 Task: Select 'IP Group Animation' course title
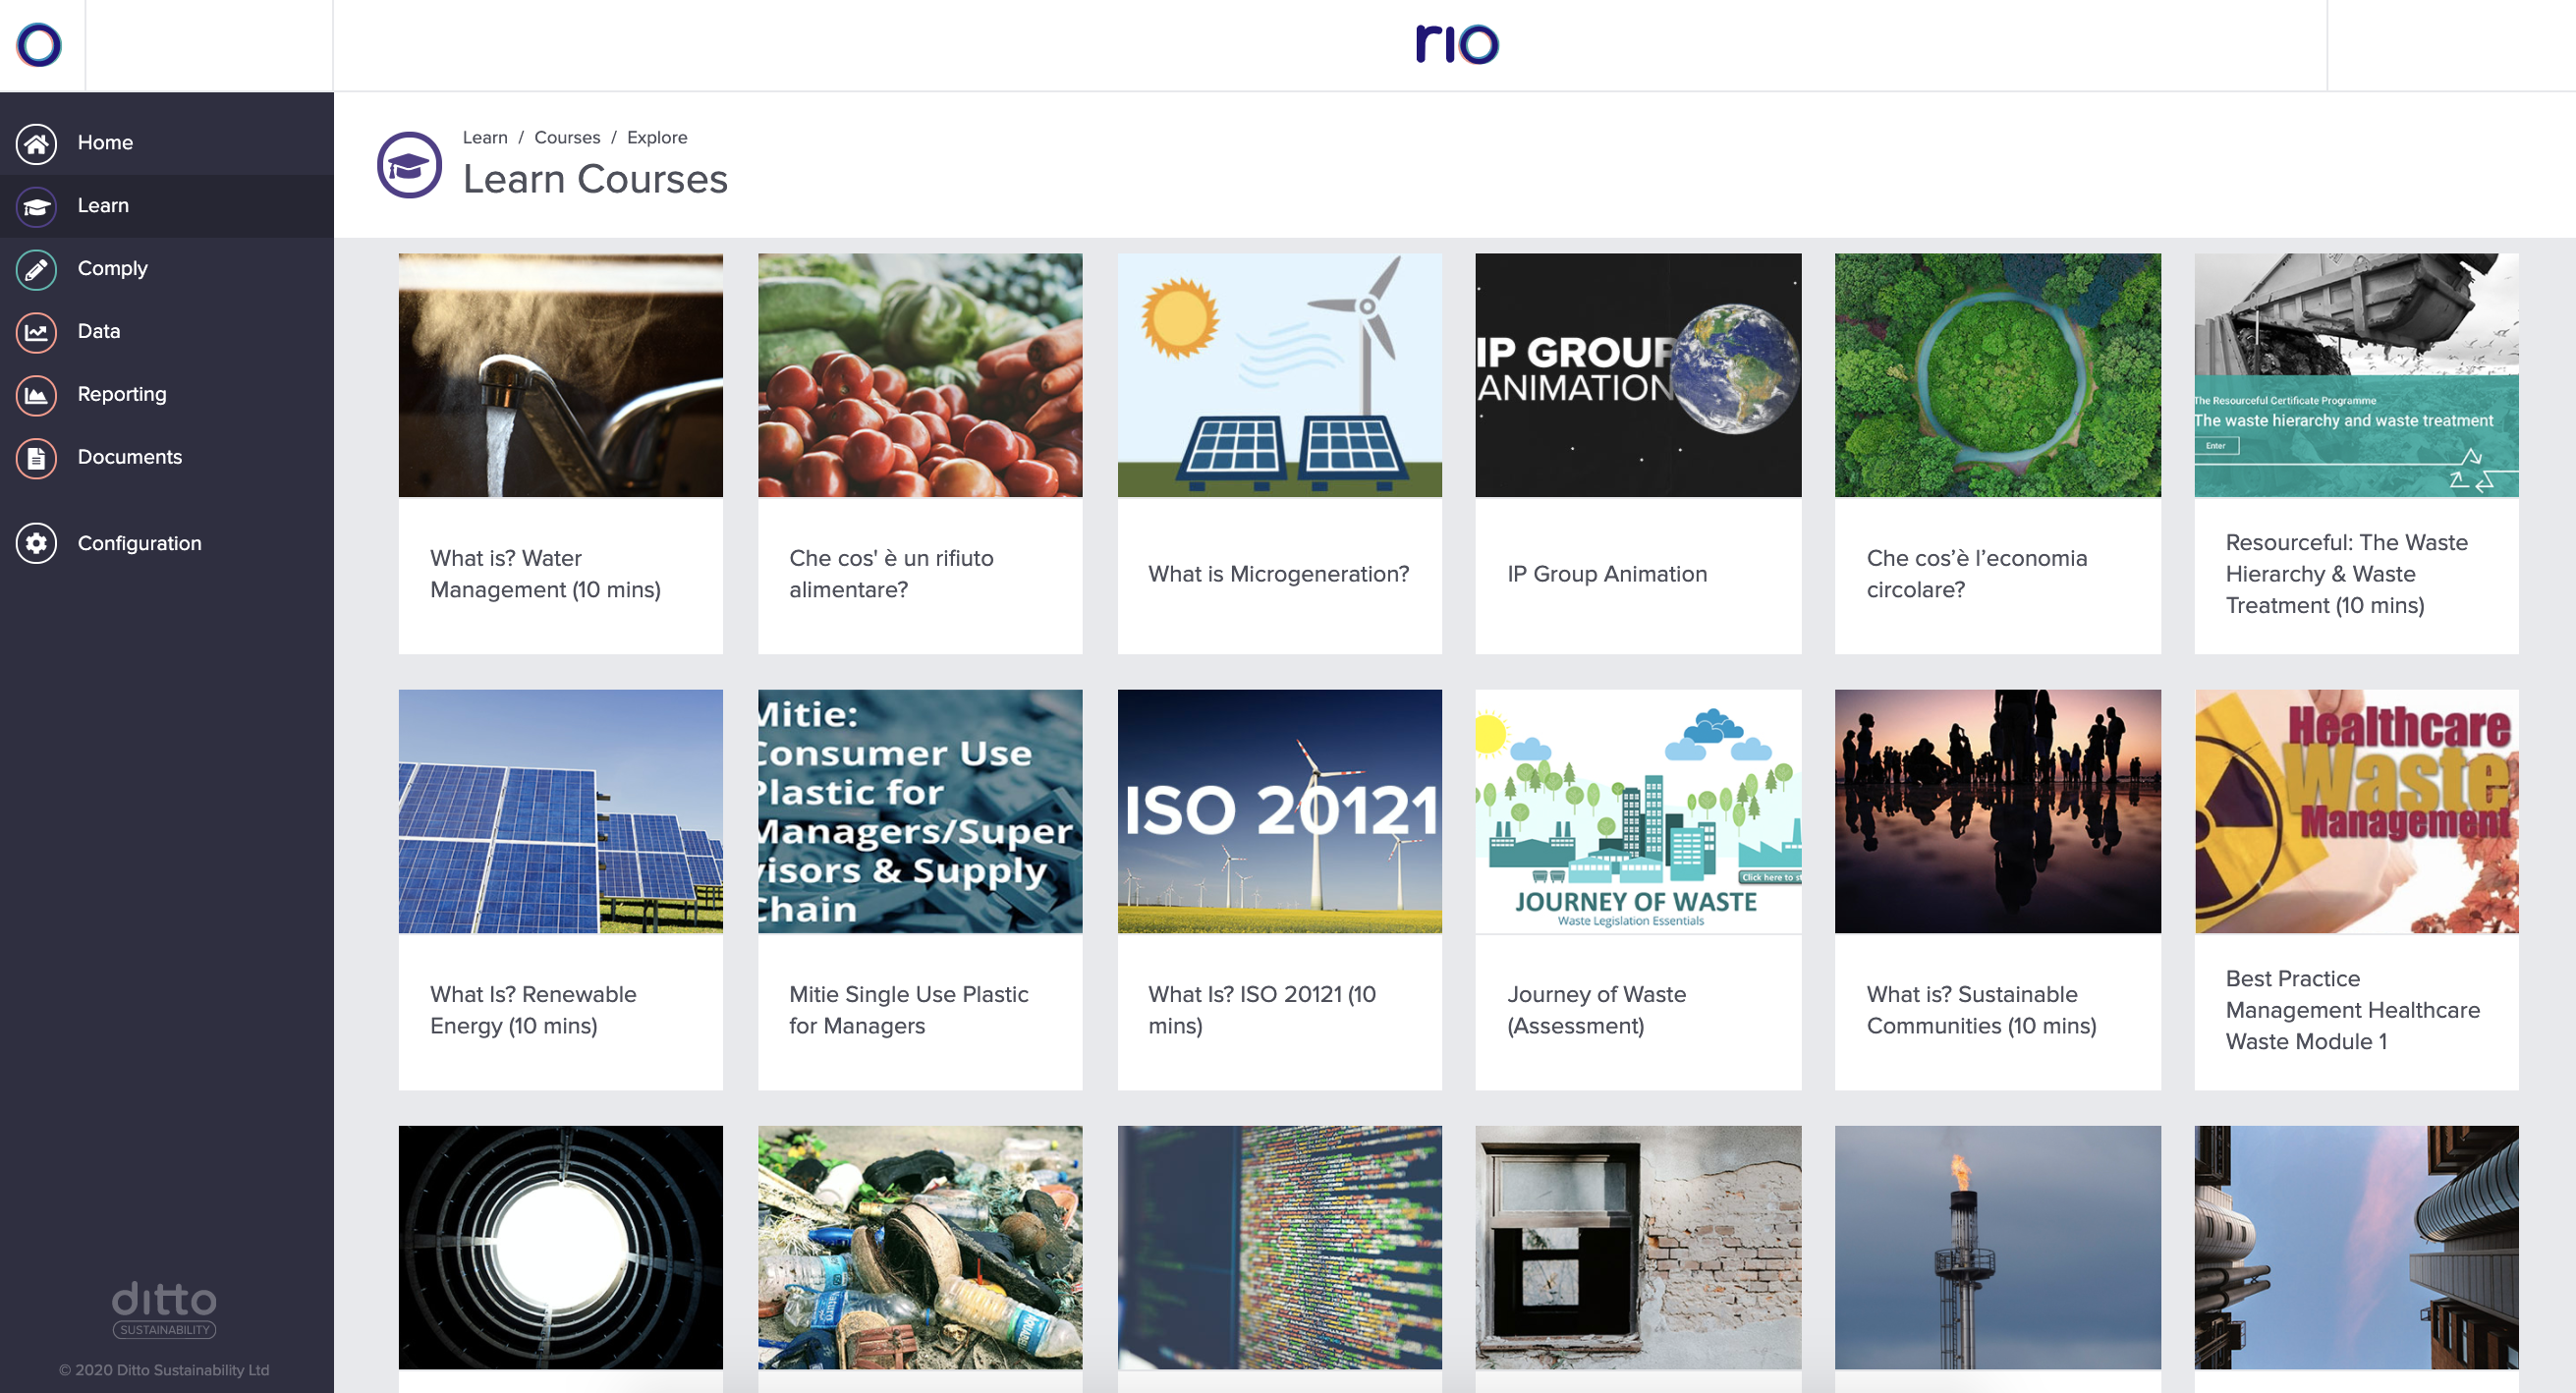pyautogui.click(x=1607, y=575)
